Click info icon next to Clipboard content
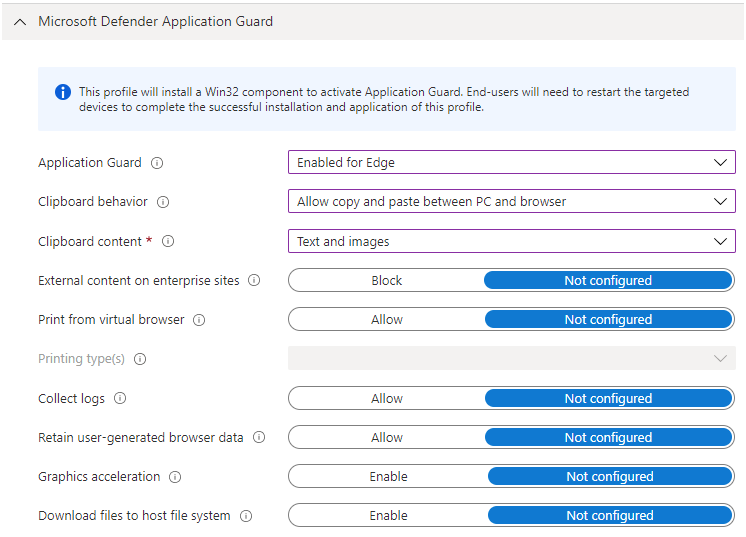This screenshot has height=537, width=746. pos(168,241)
